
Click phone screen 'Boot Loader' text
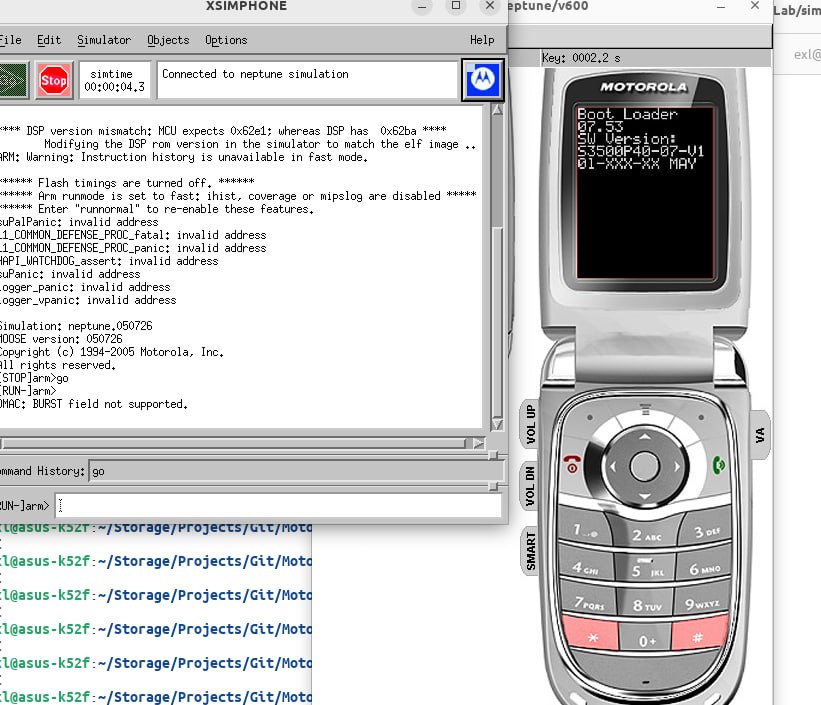[627, 114]
